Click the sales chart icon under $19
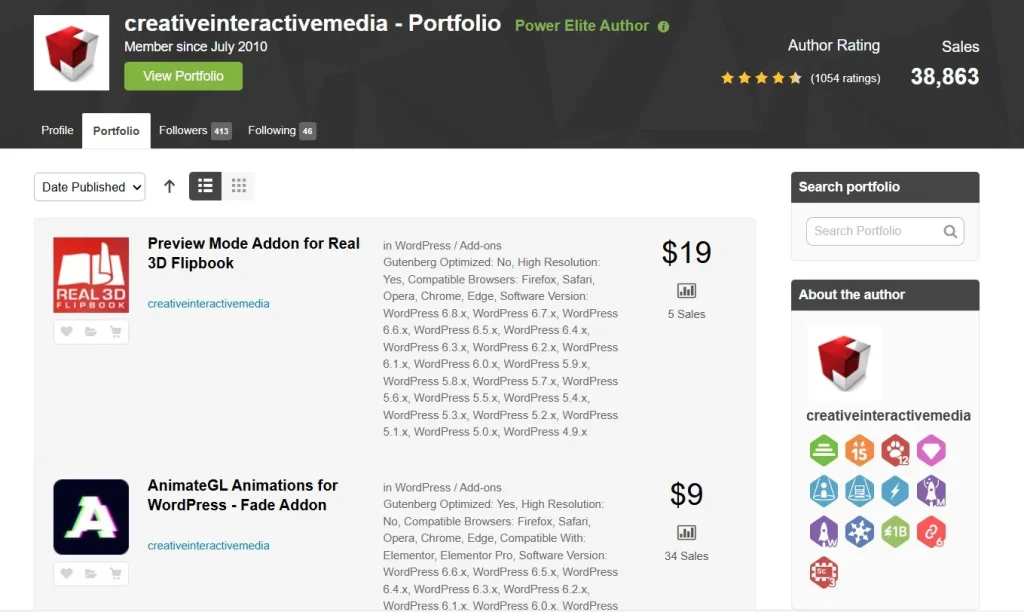1024x612 pixels. (x=686, y=291)
